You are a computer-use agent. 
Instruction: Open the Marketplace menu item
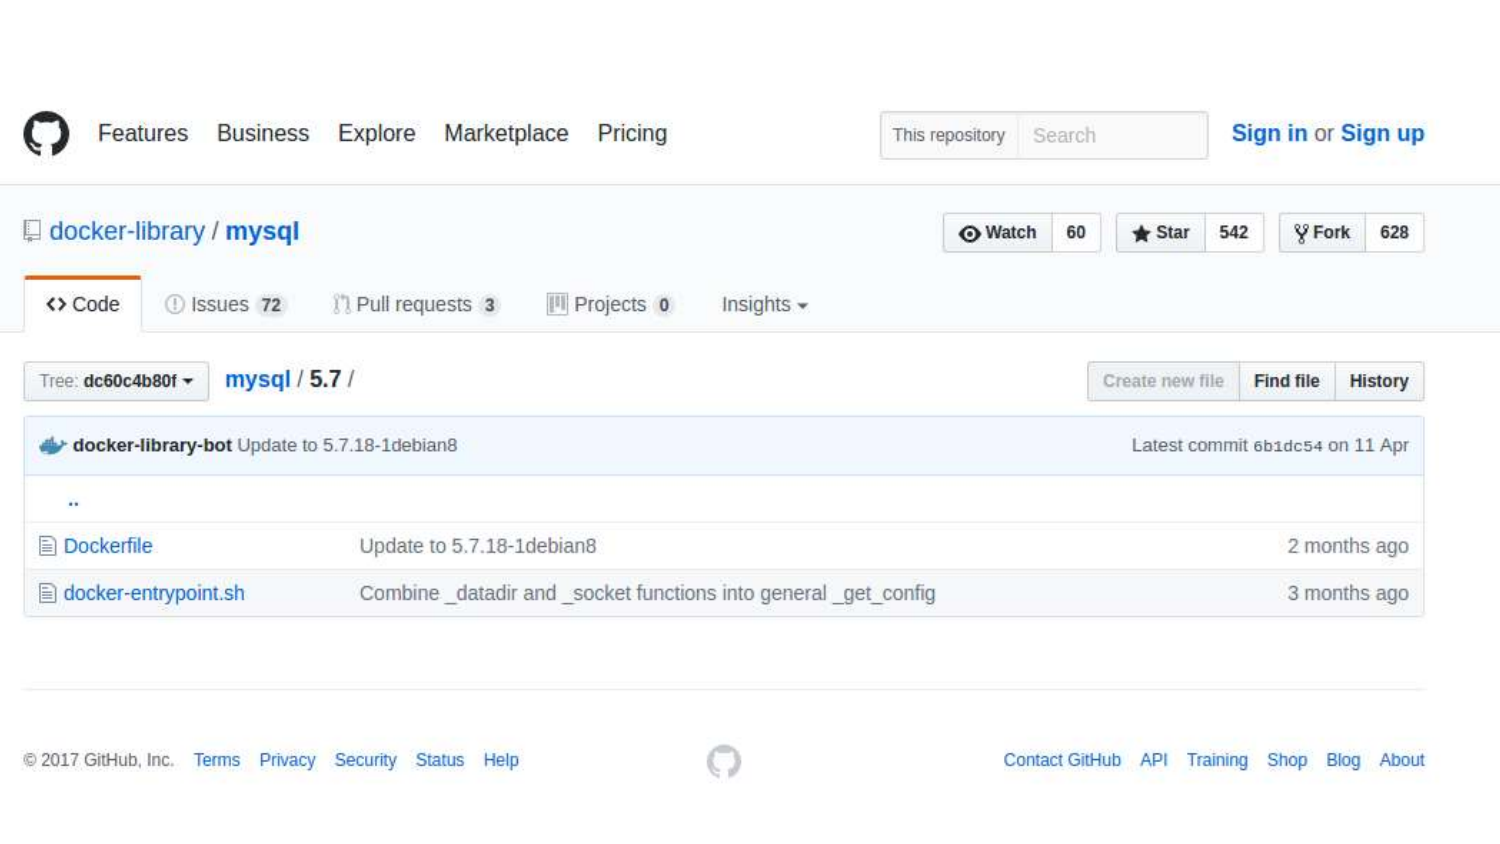[x=506, y=133]
